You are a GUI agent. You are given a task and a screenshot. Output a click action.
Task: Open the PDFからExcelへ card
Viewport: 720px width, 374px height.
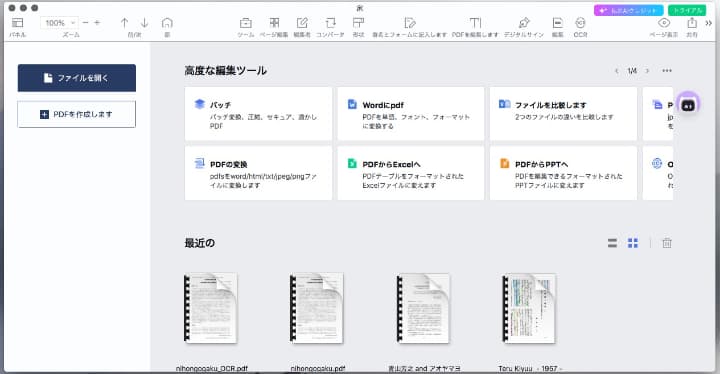tap(411, 173)
